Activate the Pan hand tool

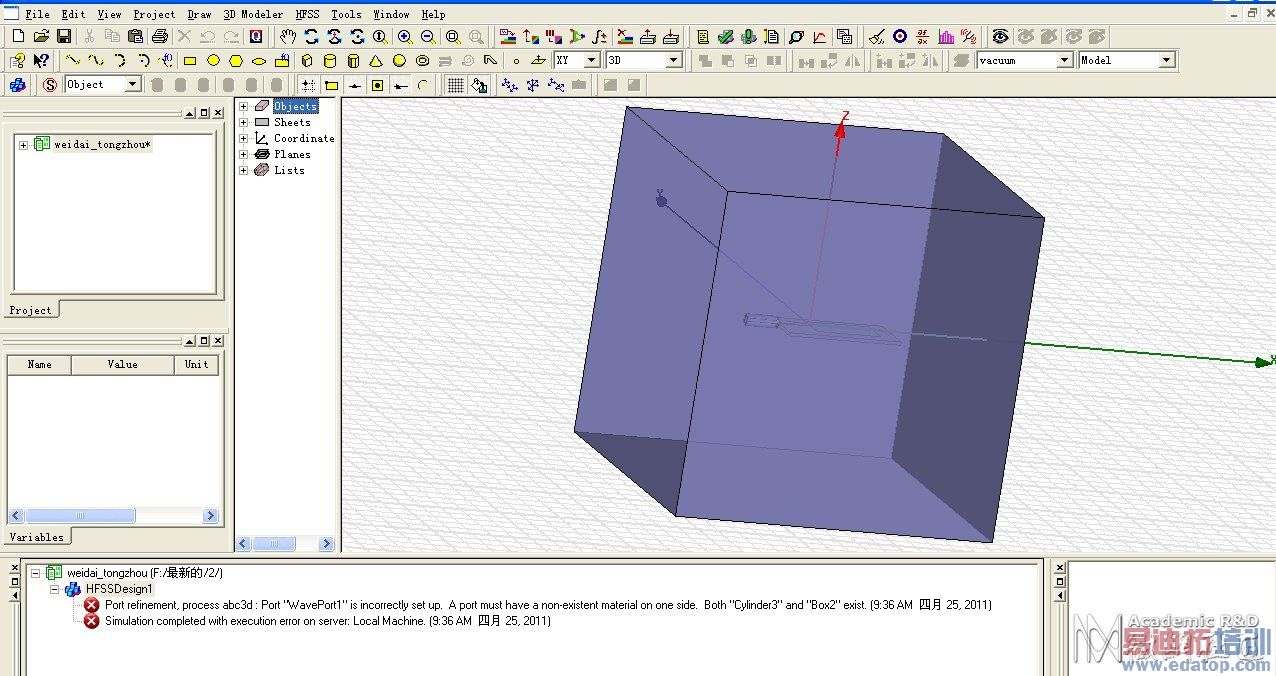coord(288,37)
